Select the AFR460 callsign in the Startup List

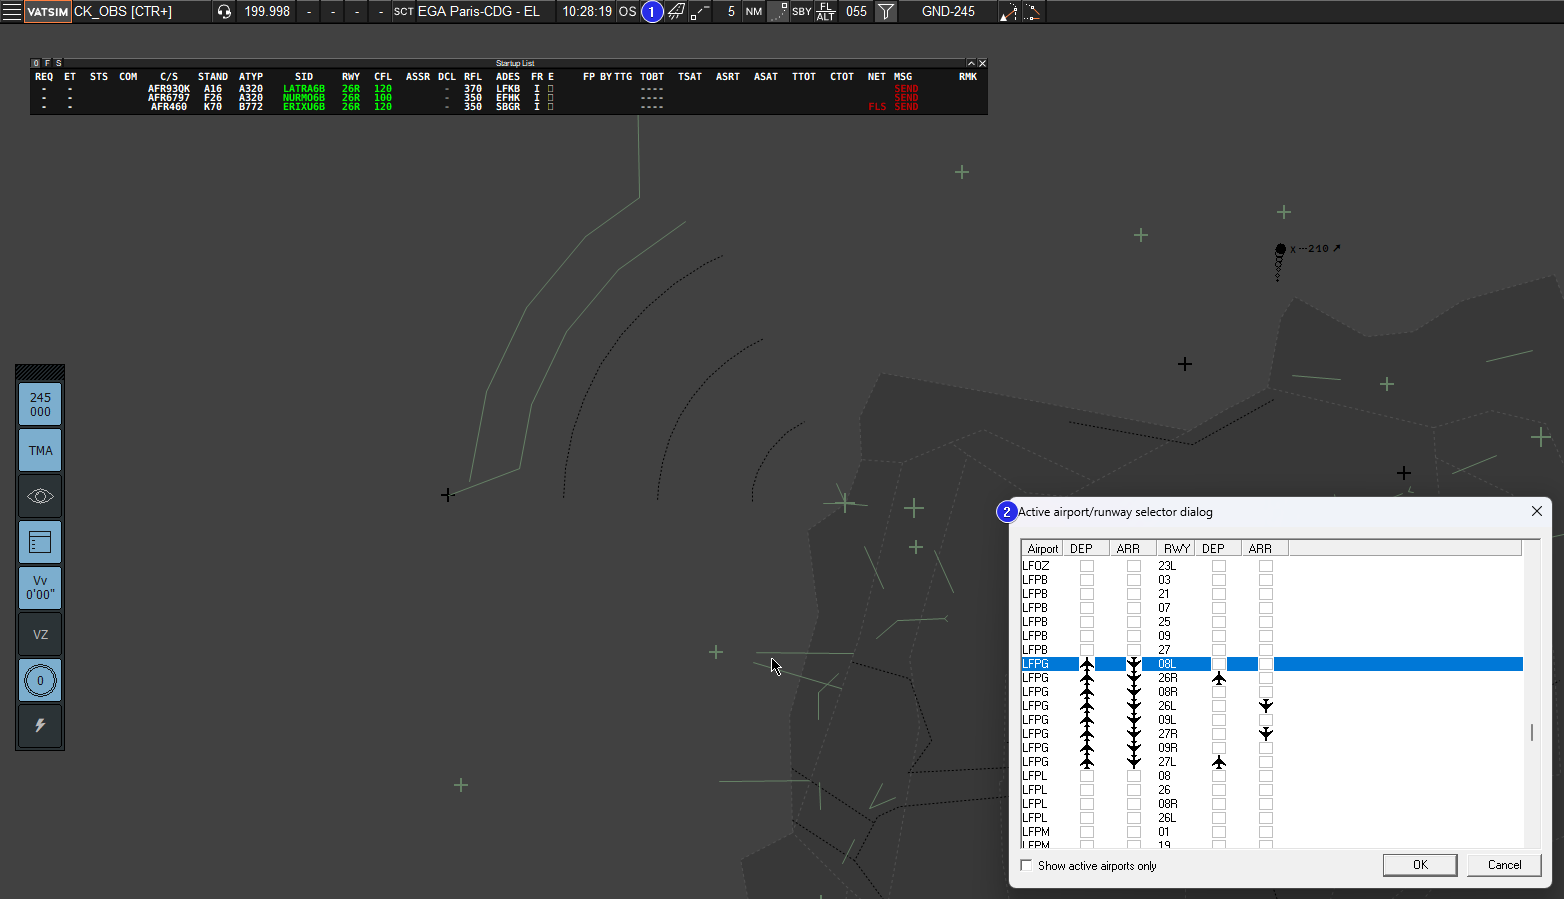click(169, 107)
